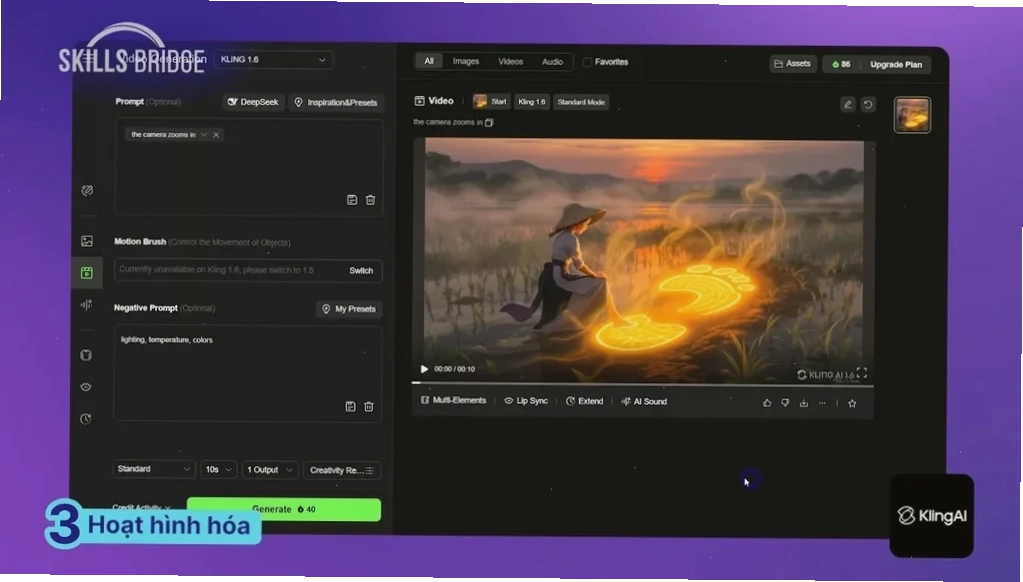The height and width of the screenshot is (582, 1023).
Task: Open the KLING 1.6 model dropdown
Action: click(273, 60)
